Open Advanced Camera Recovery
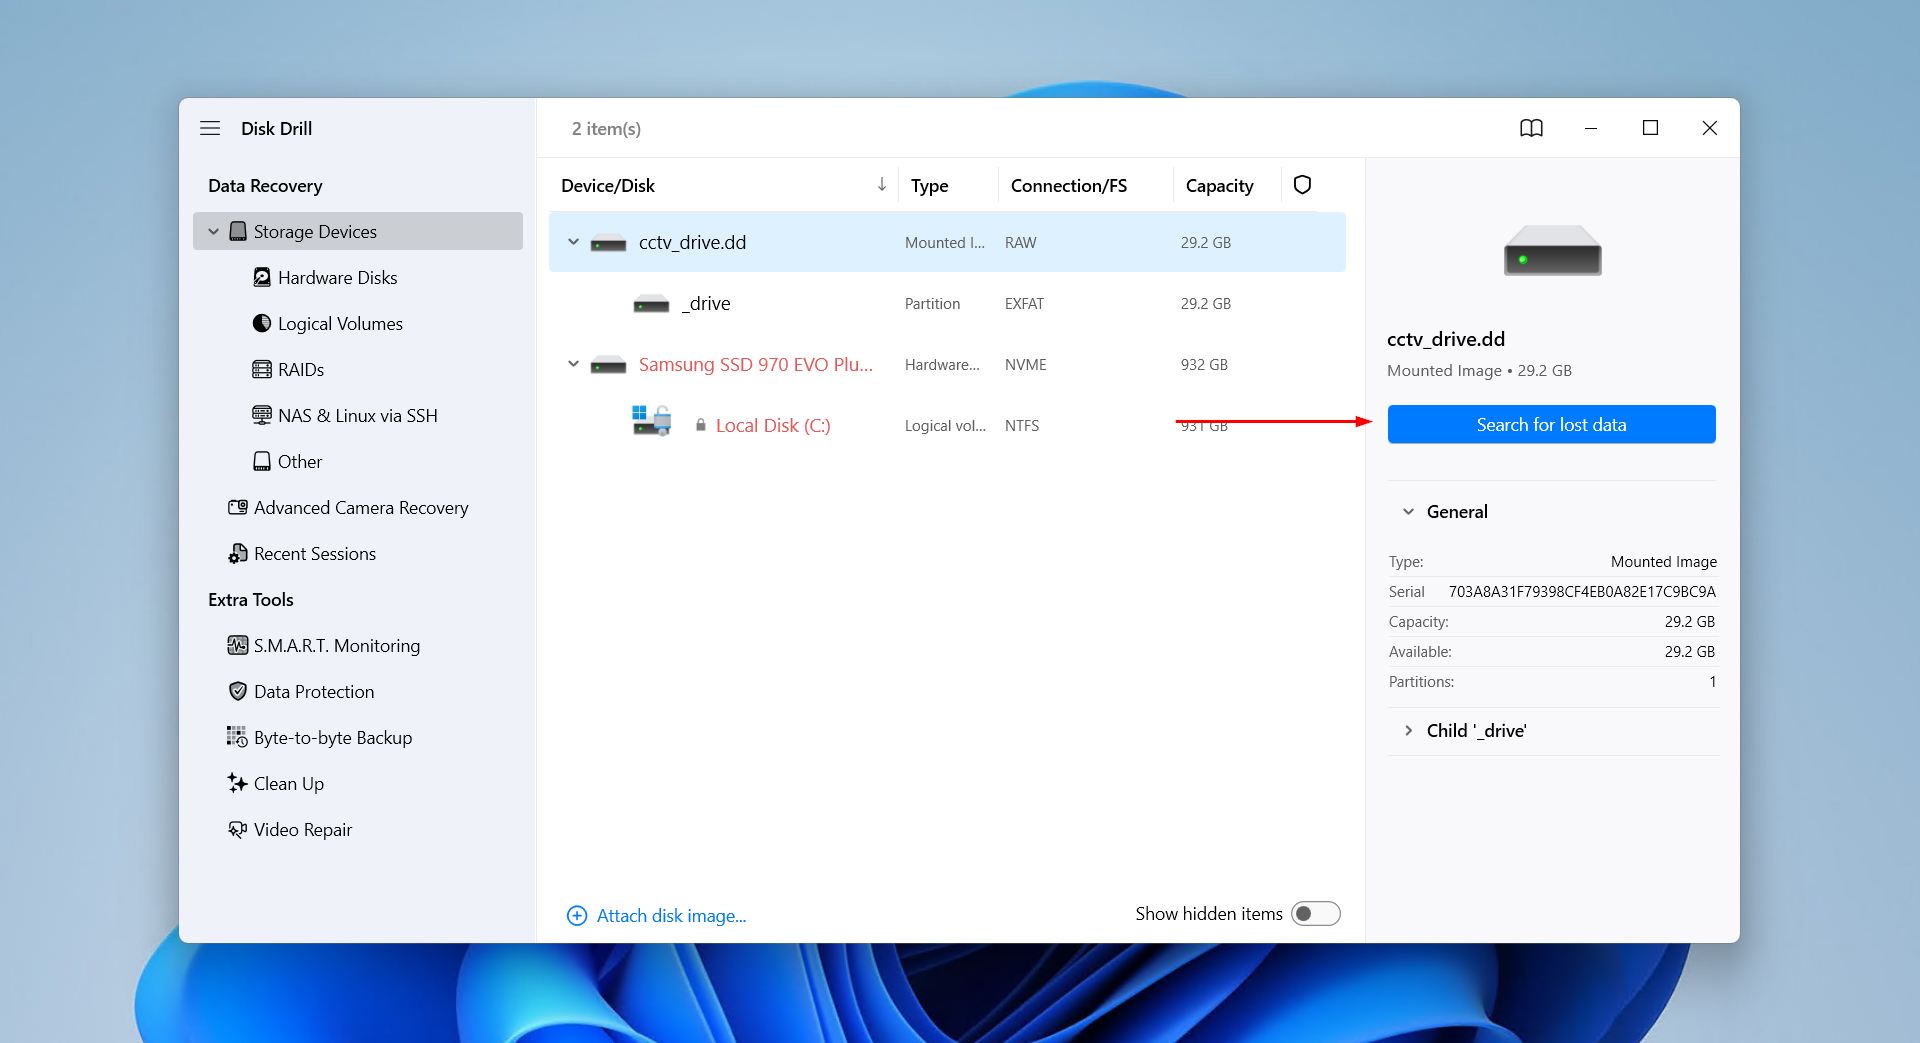This screenshot has height=1043, width=1920. tap(361, 507)
